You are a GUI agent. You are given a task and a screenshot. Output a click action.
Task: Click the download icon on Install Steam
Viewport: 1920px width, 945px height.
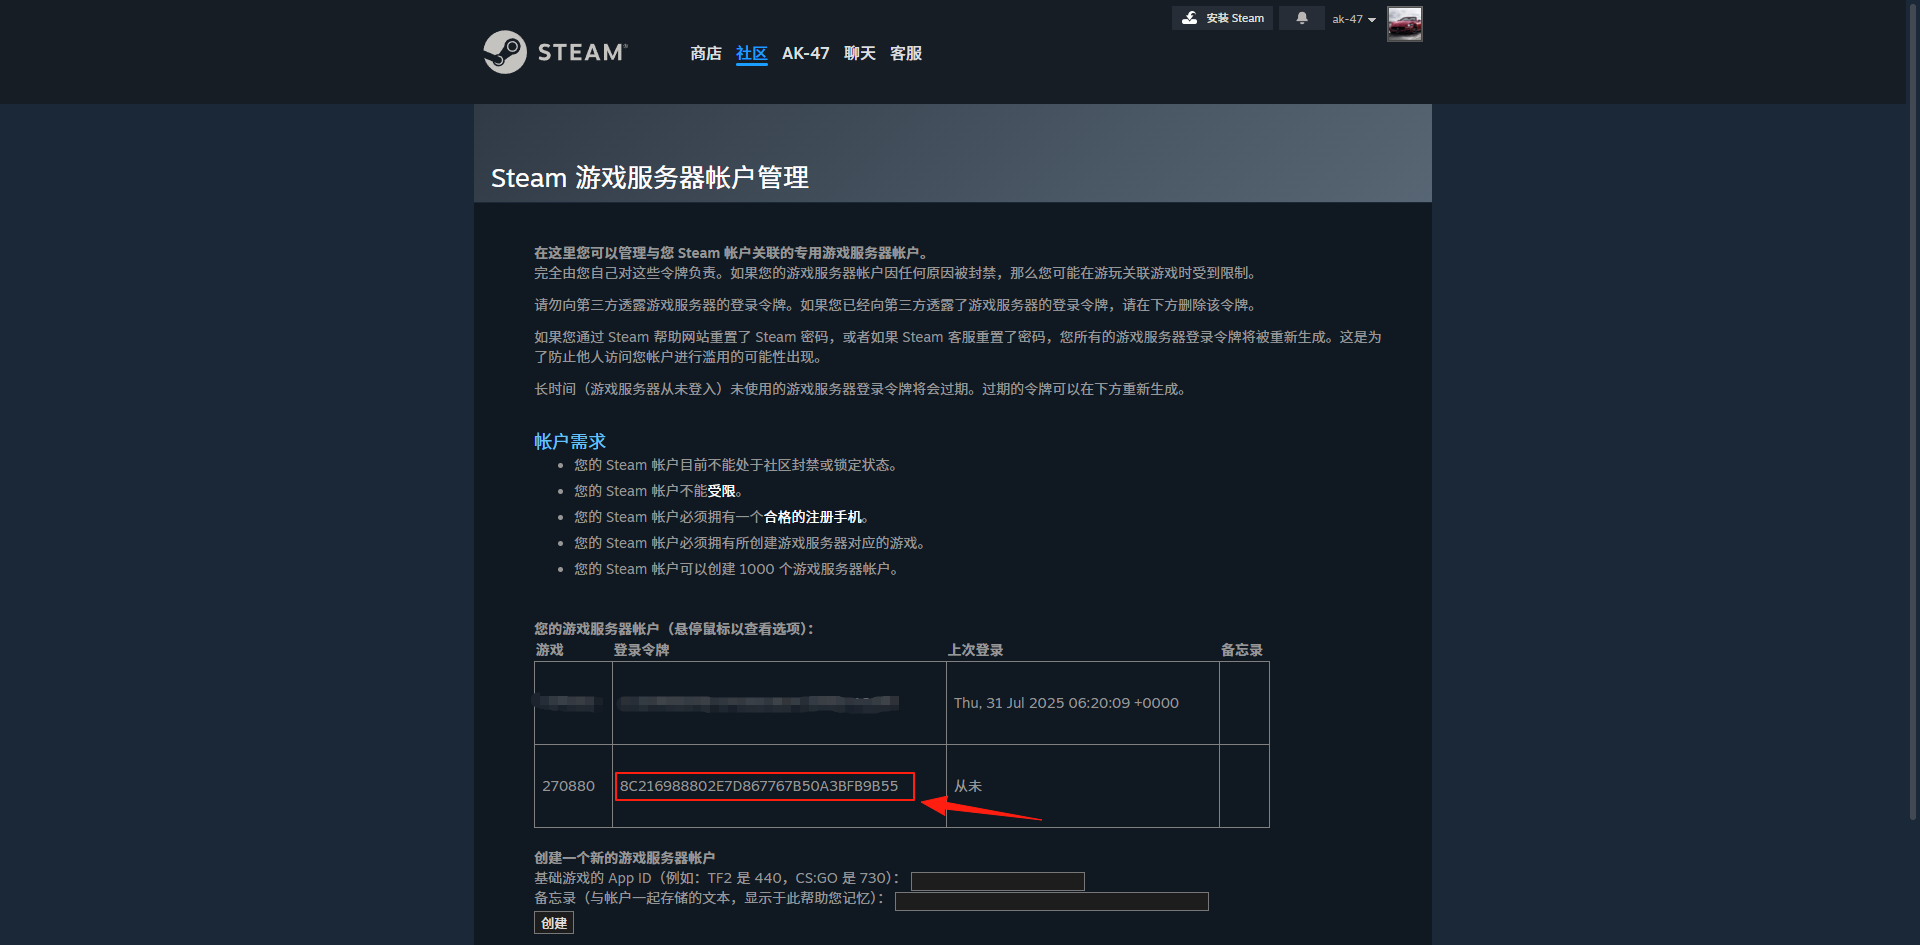pos(1189,18)
